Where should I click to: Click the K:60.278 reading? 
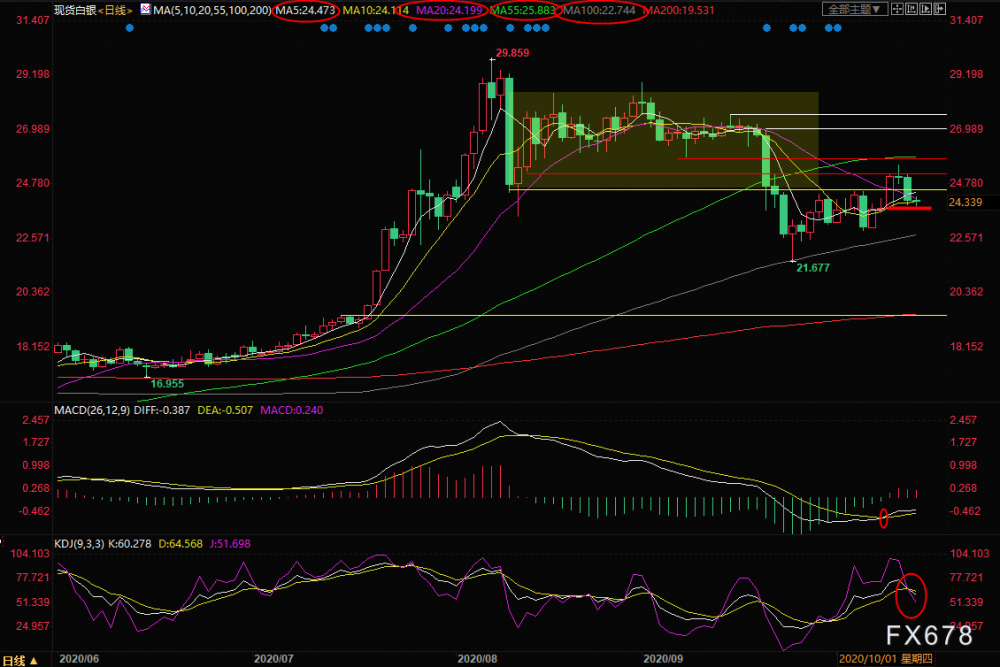[x=129, y=544]
